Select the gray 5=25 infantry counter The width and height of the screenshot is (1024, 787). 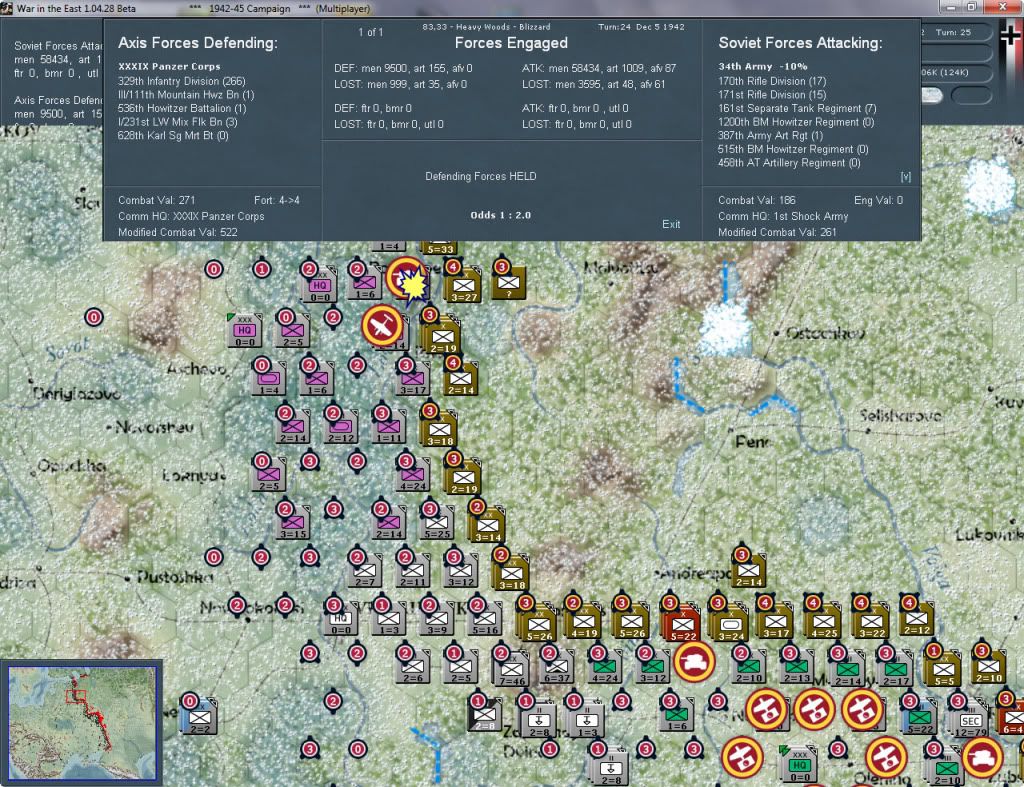pos(437,522)
